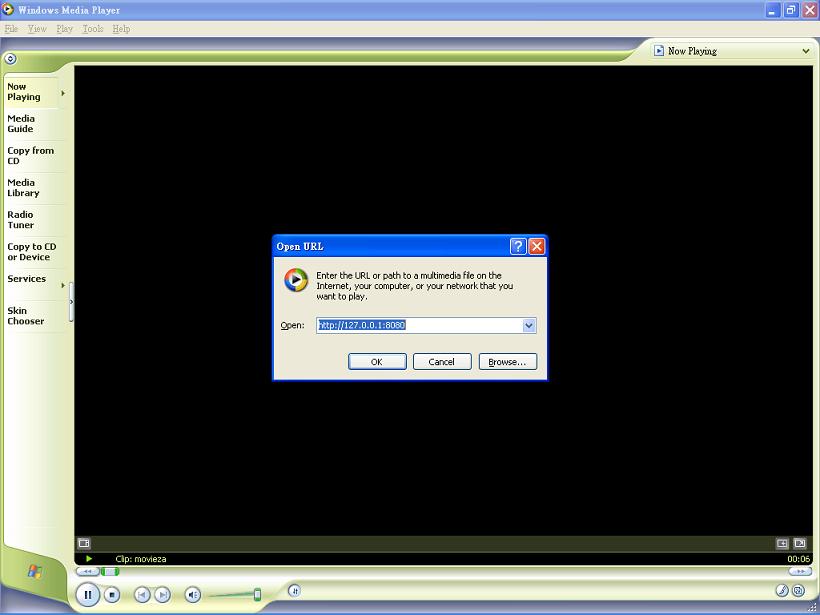Switch to skin mode icon
820x615 pixels.
(x=797, y=591)
